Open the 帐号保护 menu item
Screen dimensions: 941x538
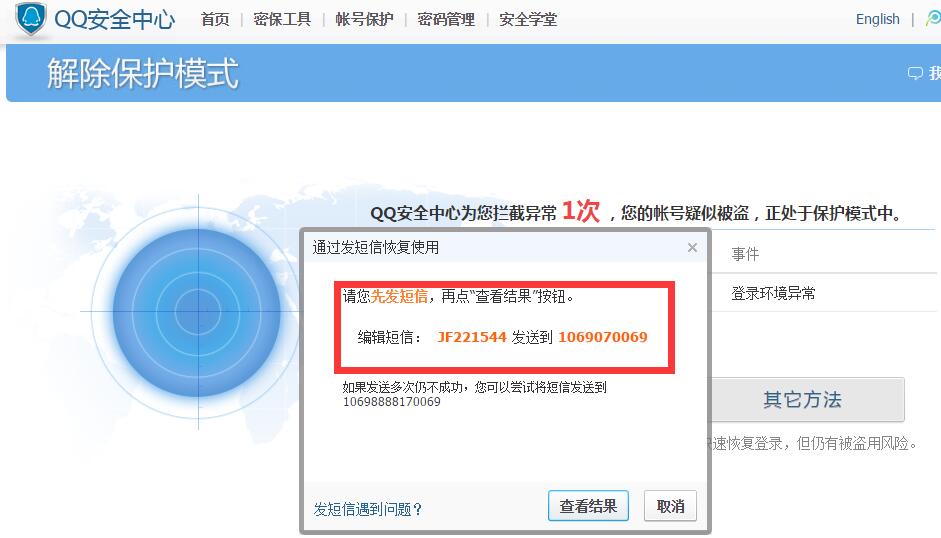[364, 20]
